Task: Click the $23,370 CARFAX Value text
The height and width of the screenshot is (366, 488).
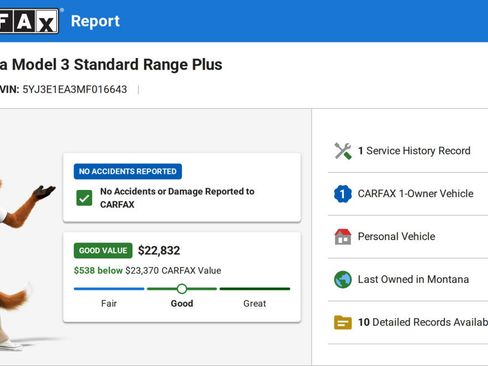Action: tap(173, 270)
